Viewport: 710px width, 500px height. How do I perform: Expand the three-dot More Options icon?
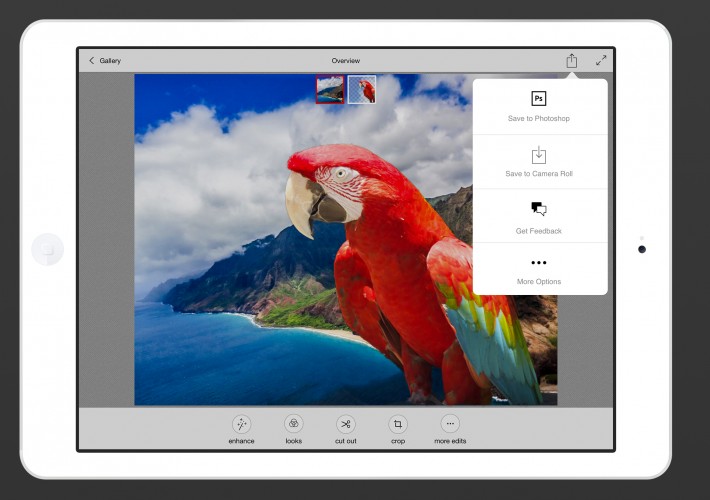(539, 263)
